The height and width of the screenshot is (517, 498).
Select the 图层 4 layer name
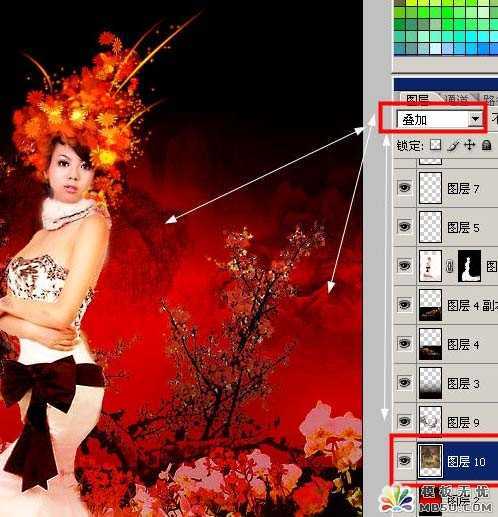(463, 345)
